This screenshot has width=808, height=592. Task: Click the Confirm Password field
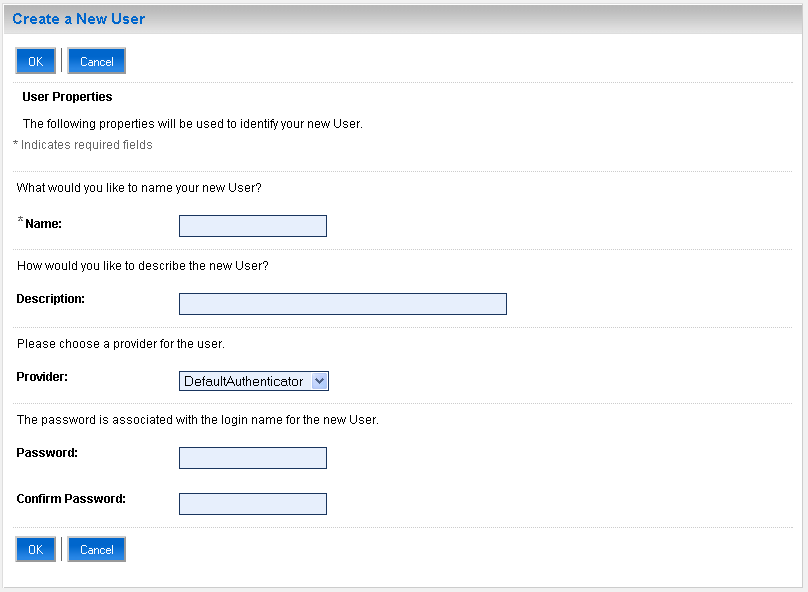click(252, 504)
